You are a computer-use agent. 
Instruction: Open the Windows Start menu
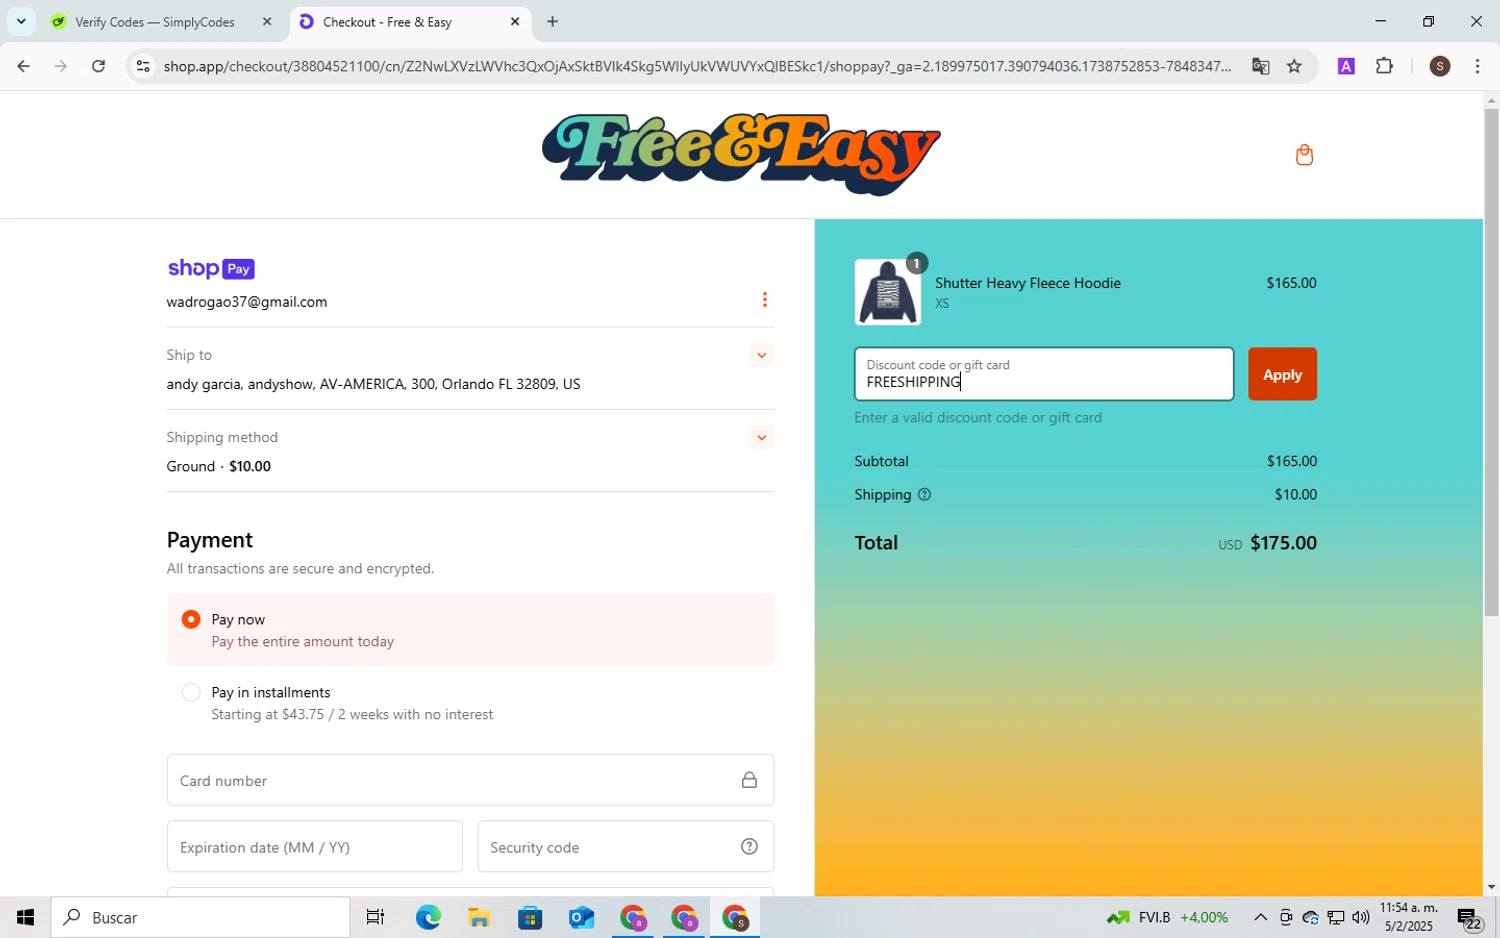25,917
